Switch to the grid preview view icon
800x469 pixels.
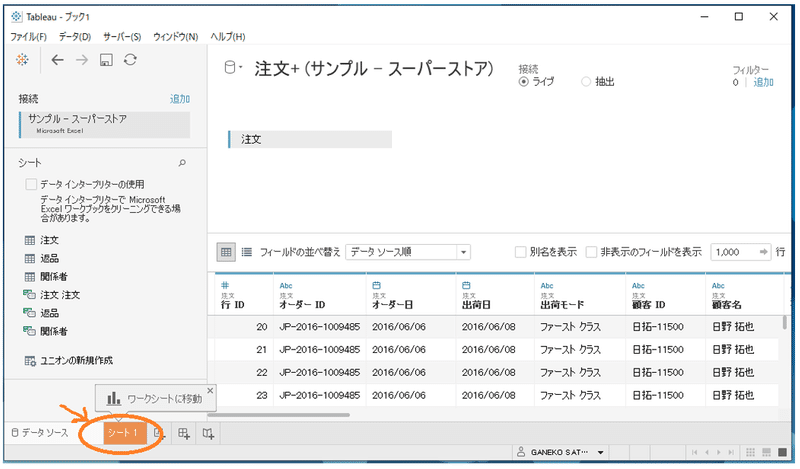226,252
